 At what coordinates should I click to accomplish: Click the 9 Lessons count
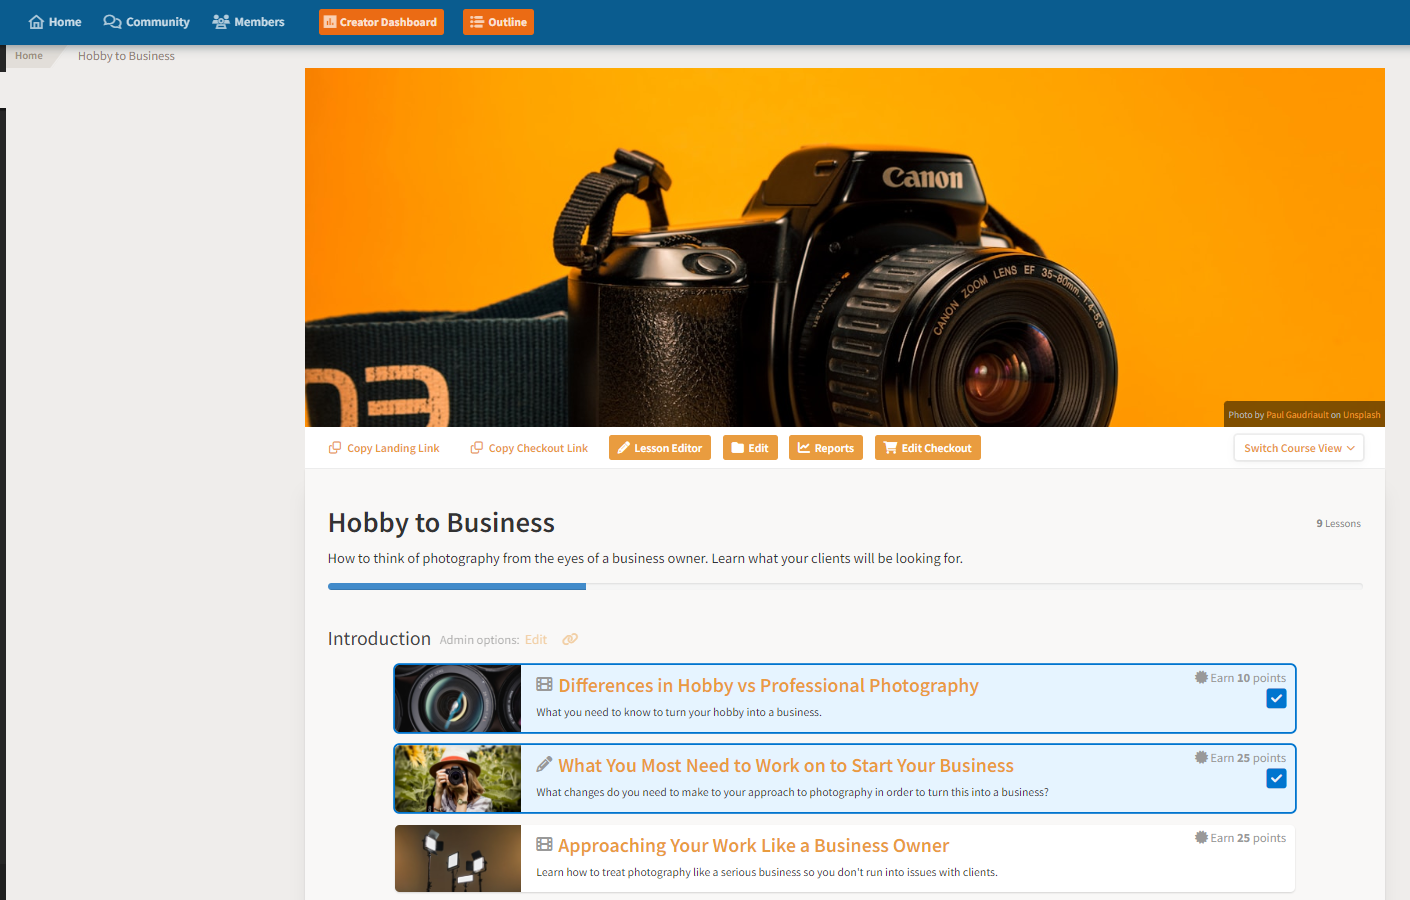click(1338, 524)
